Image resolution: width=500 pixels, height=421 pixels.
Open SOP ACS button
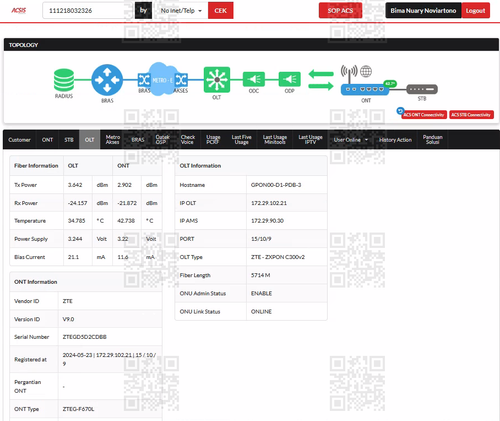tap(340, 10)
